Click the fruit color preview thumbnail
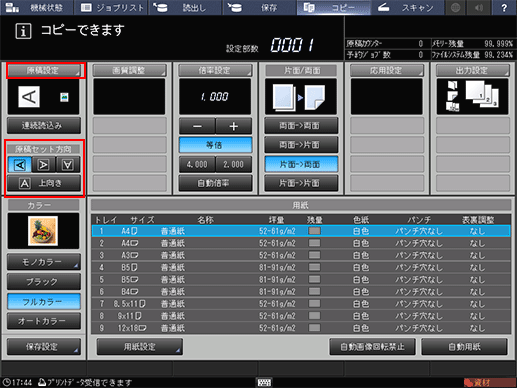The height and width of the screenshot is (388, 517). tap(43, 231)
